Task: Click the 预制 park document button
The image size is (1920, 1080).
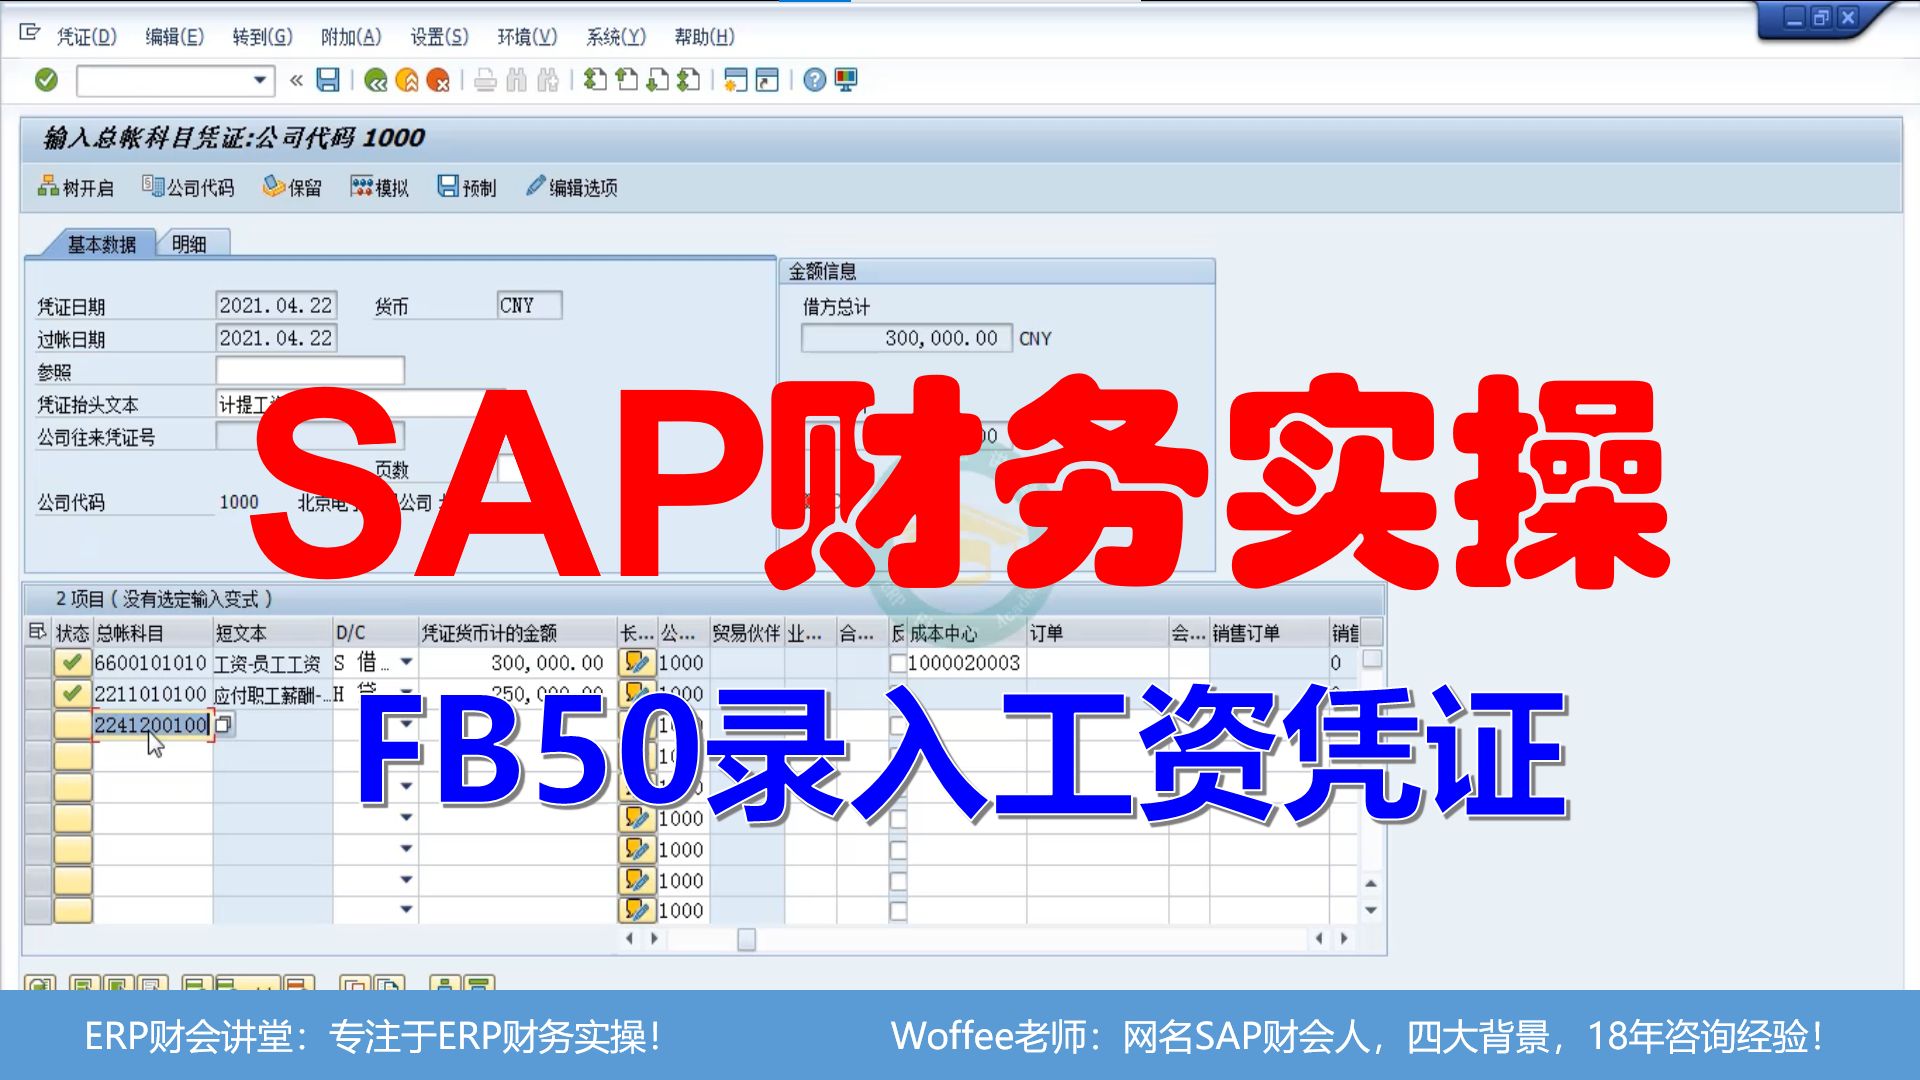Action: [x=467, y=187]
